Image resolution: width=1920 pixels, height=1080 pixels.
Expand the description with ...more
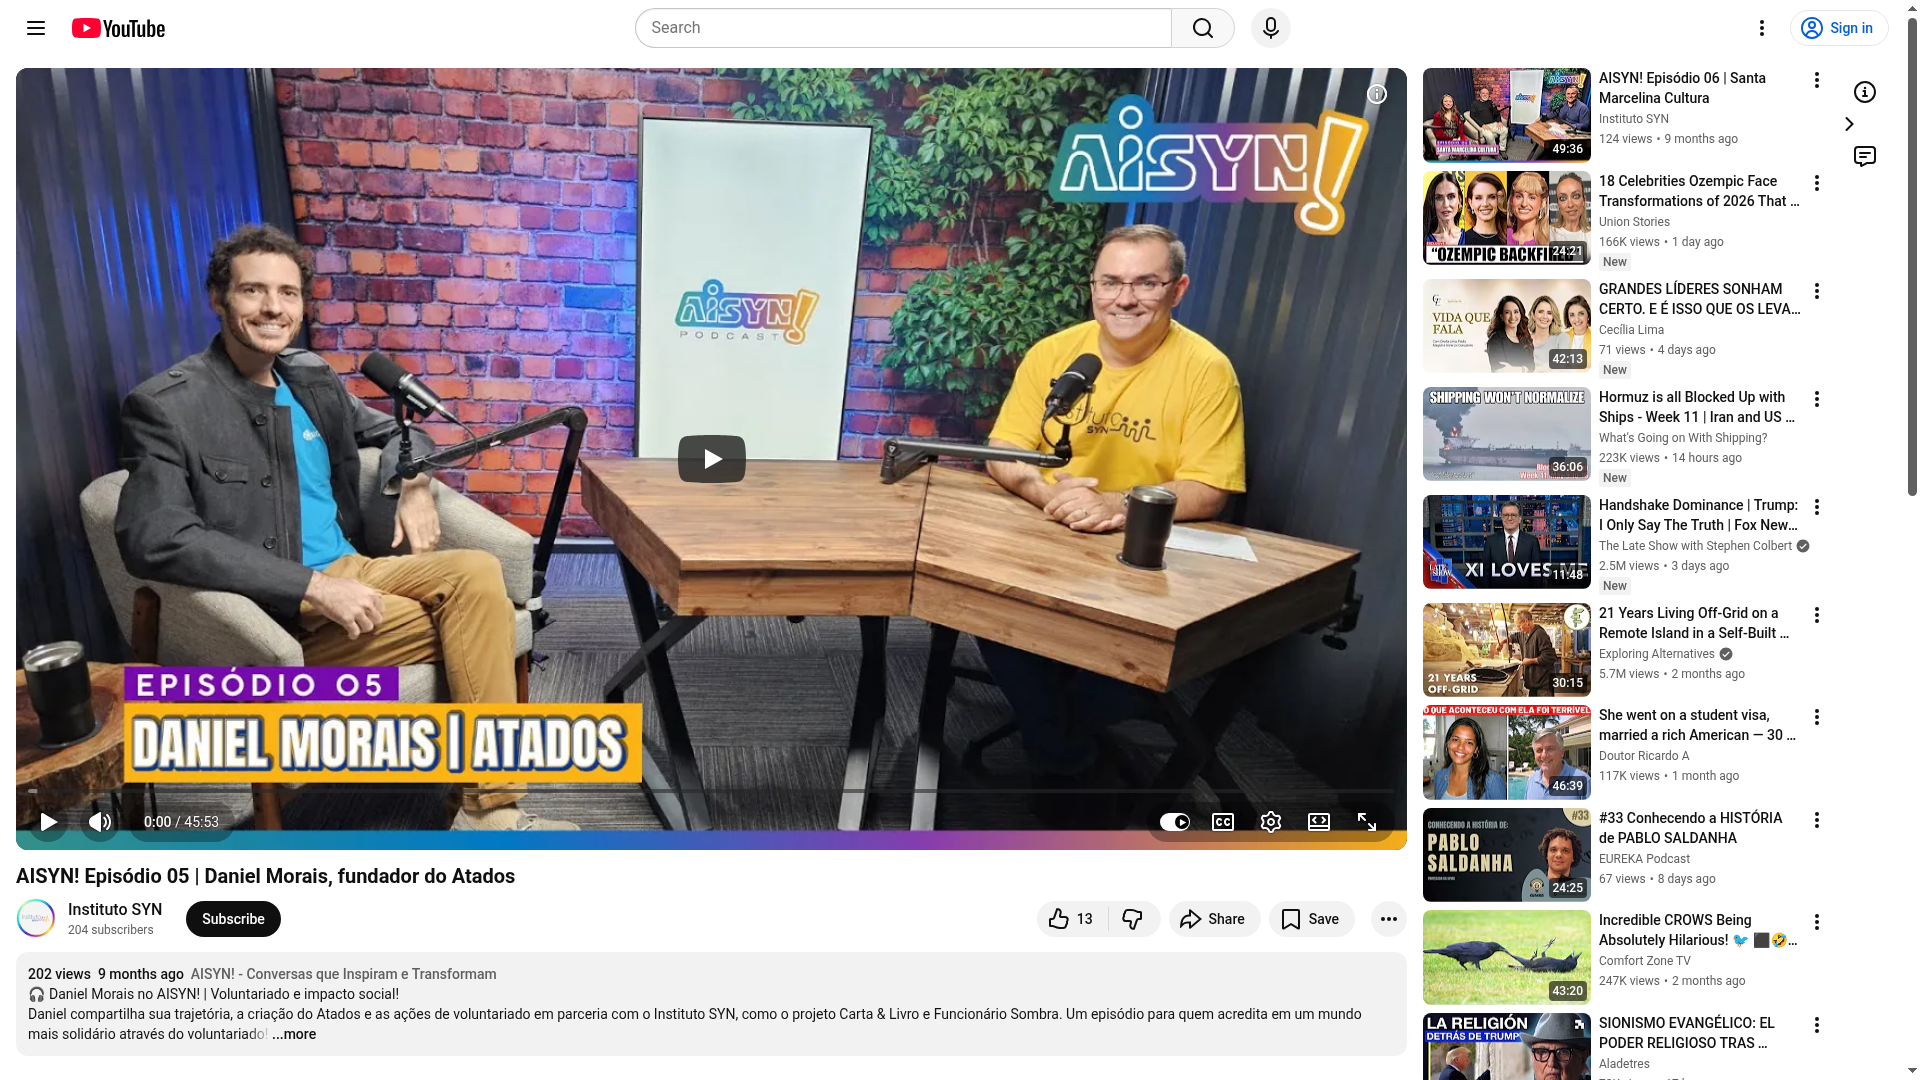point(294,1035)
